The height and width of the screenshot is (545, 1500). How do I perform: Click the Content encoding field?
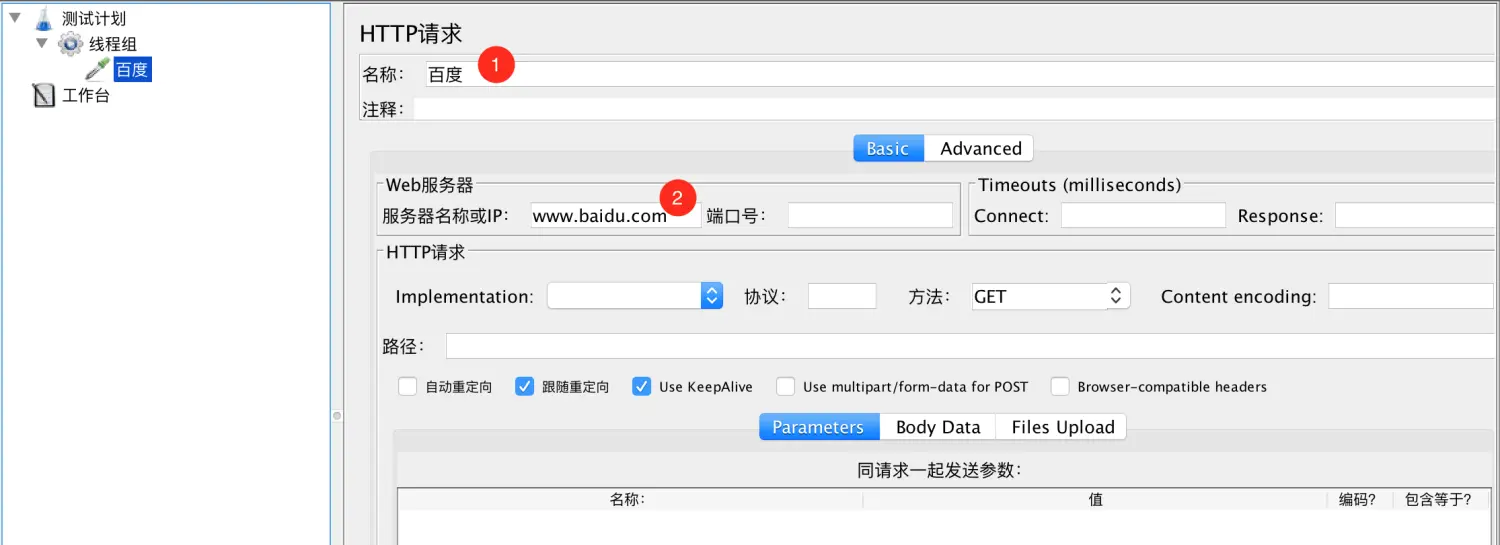(x=1411, y=296)
